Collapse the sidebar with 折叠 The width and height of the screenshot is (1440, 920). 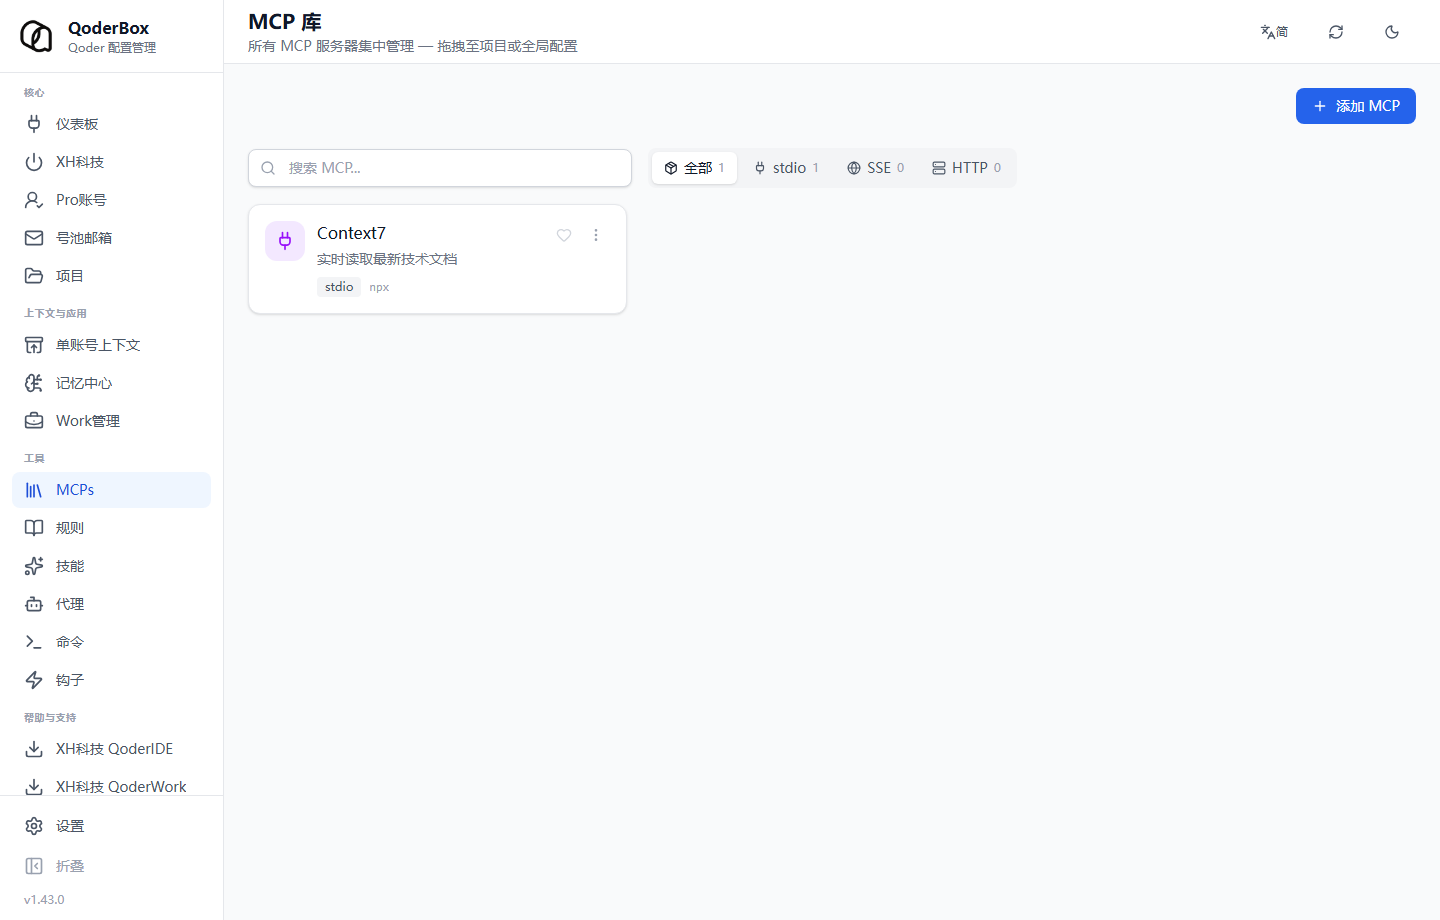[111, 866]
